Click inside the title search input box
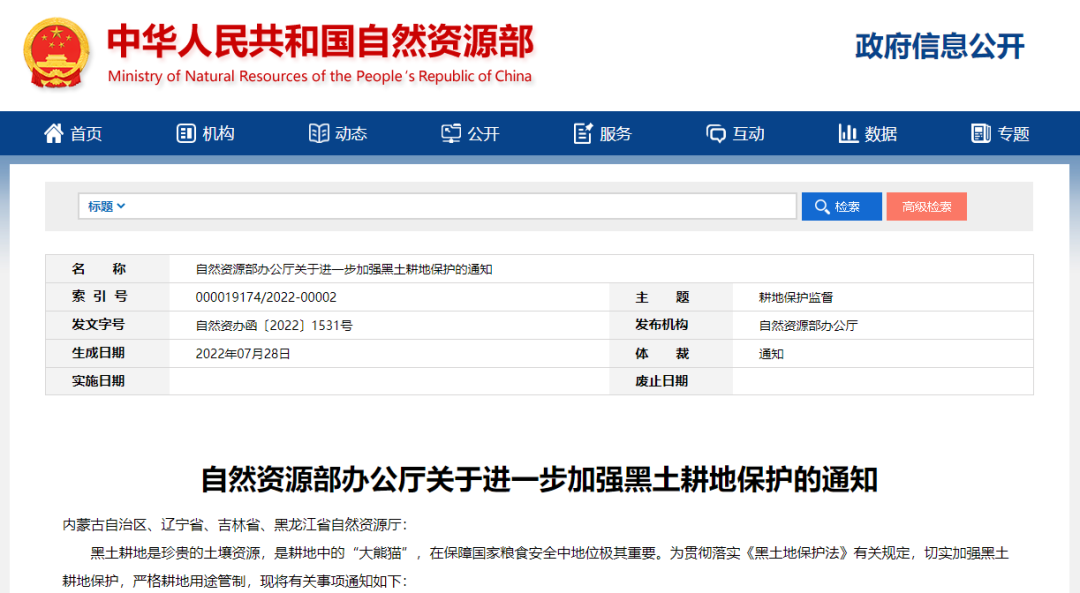 point(450,206)
